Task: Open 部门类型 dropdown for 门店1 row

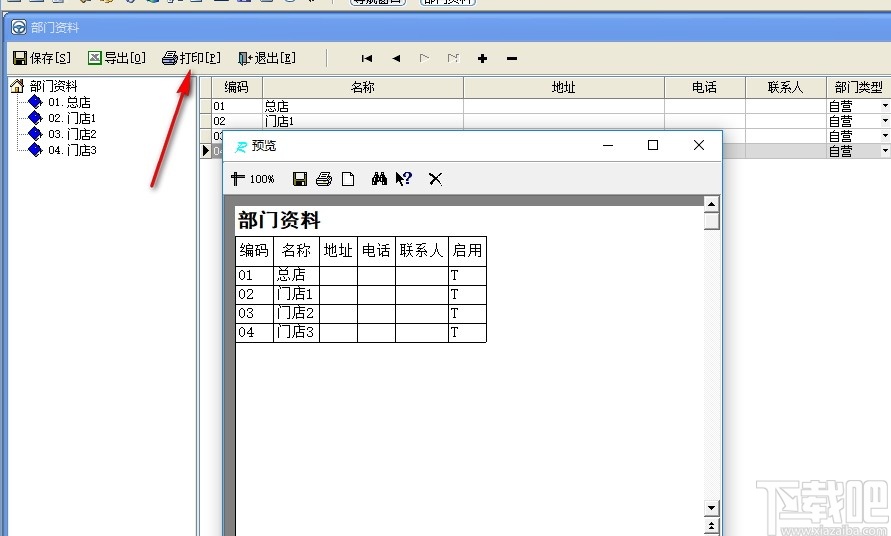Action: [885, 121]
